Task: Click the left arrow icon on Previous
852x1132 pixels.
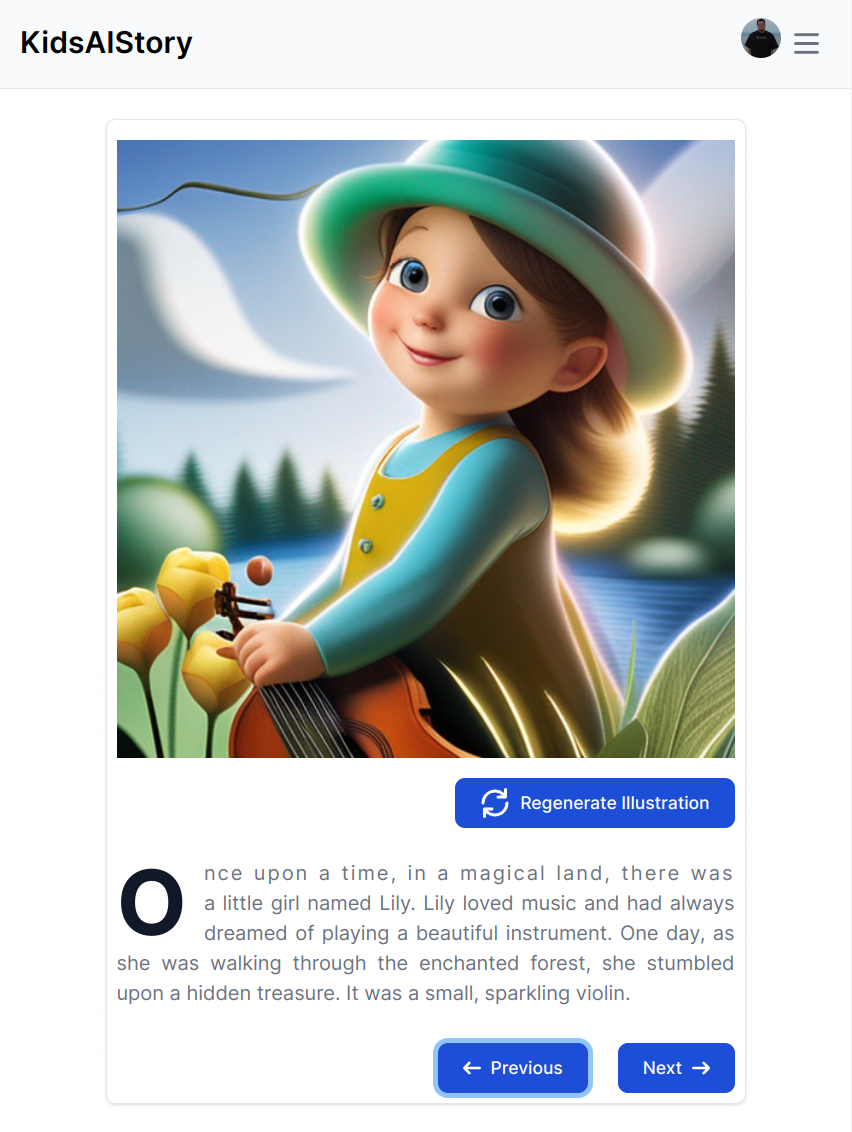Action: [x=471, y=1068]
